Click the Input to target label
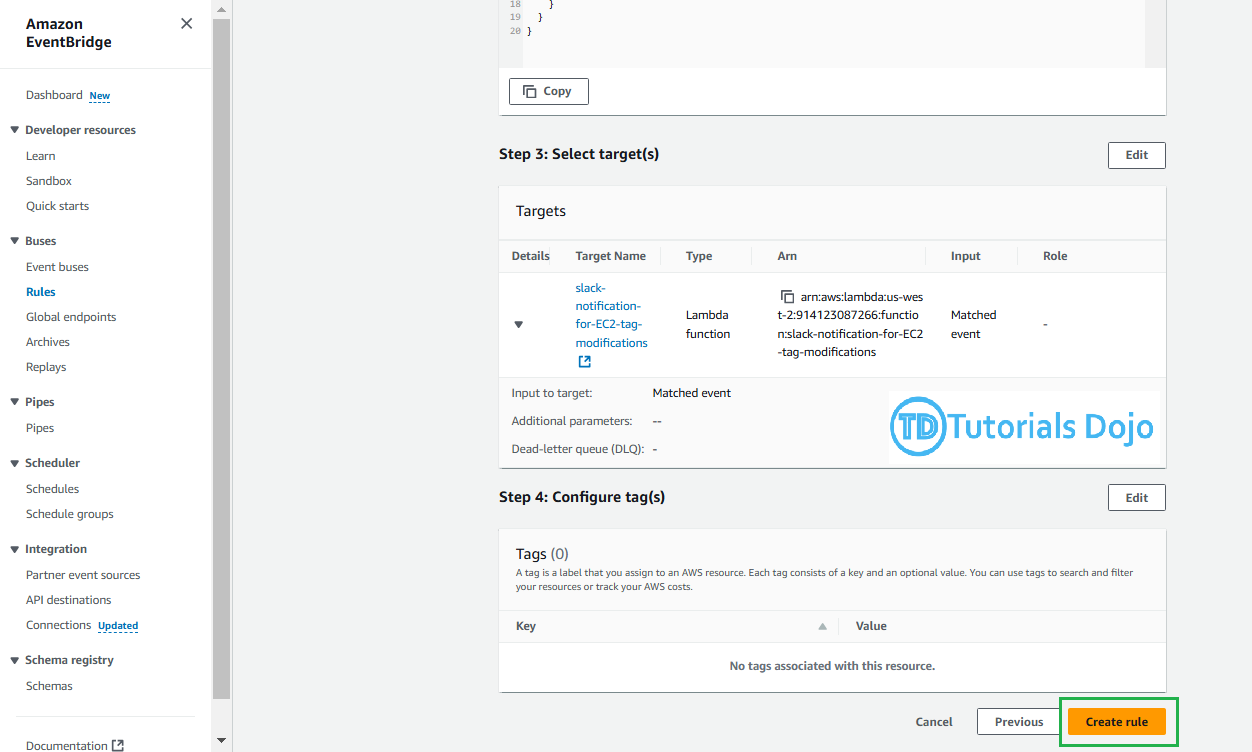1252x752 pixels. pos(552,393)
